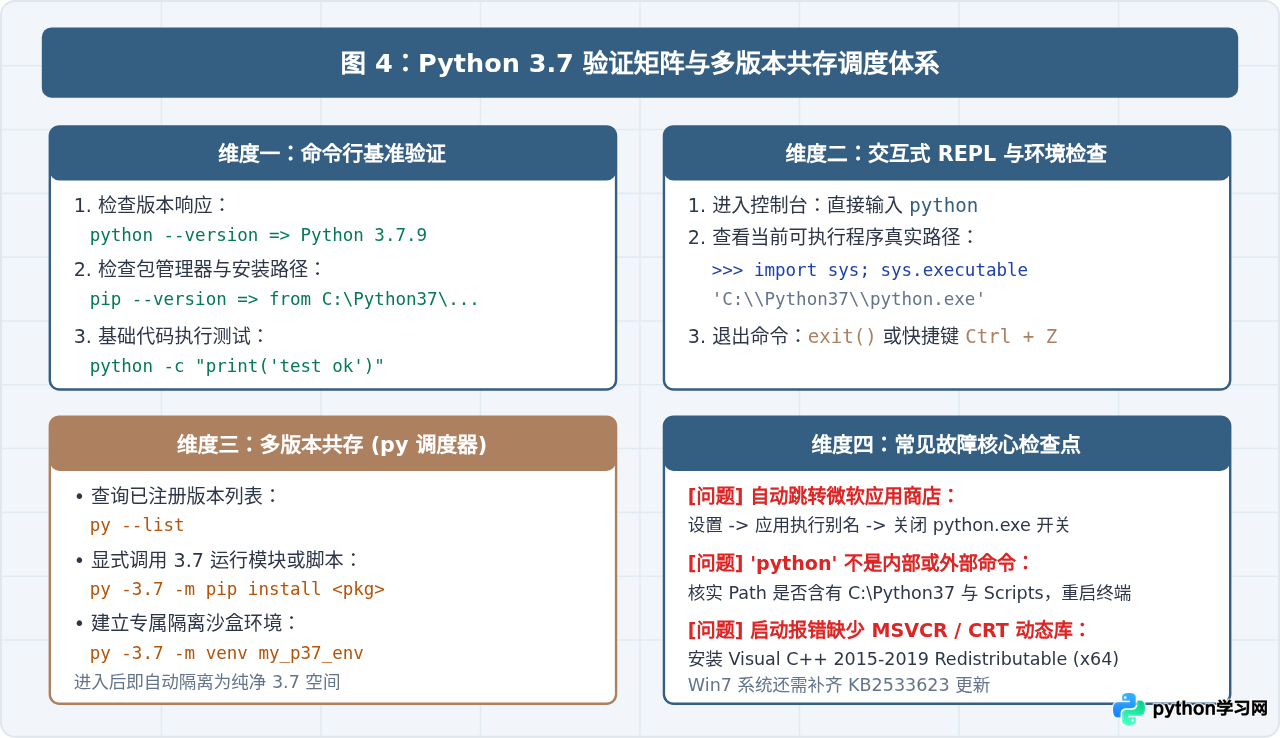
Task: Click the heading "维度二：交互式 REPL 与环境检查"
Action: pyautogui.click(x=946, y=154)
